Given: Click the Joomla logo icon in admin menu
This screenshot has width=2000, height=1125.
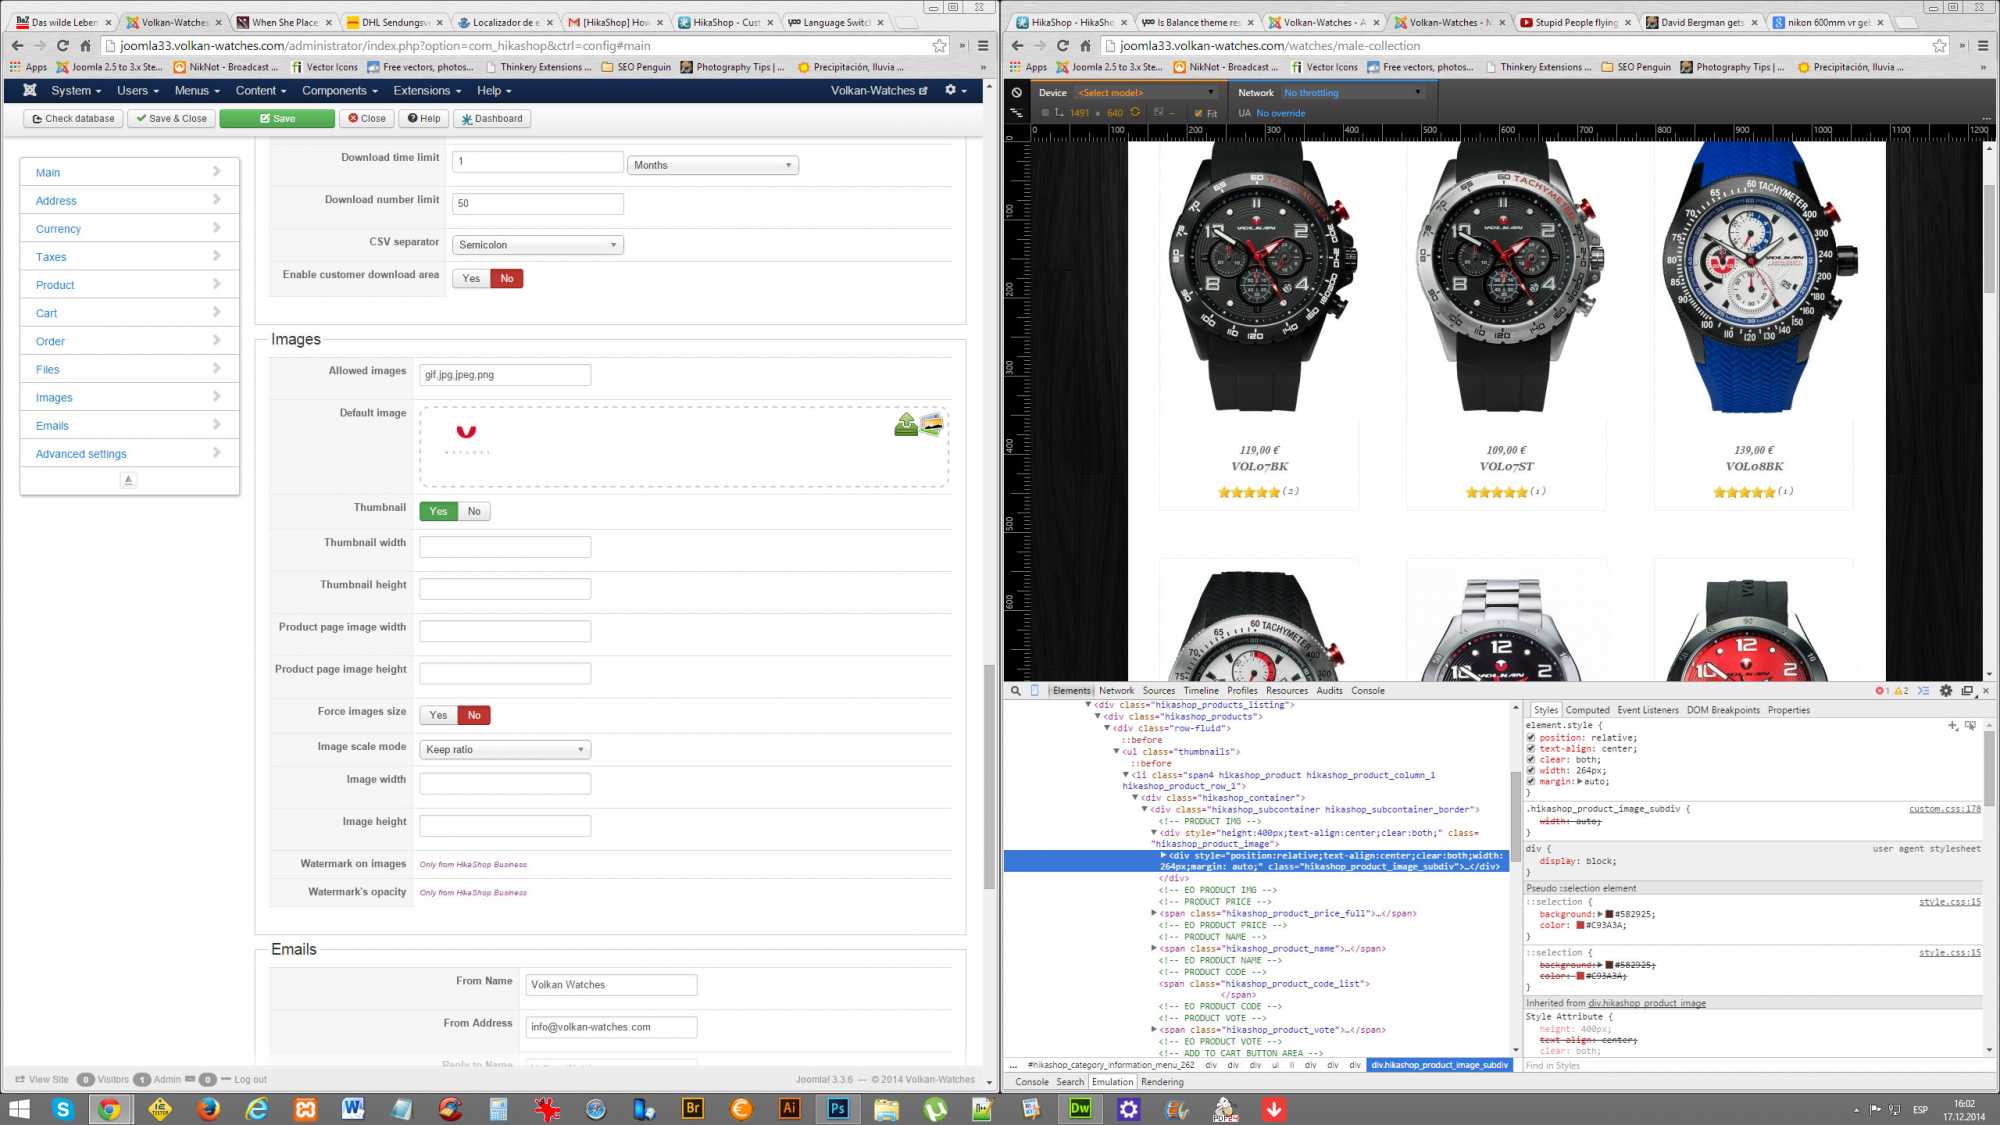Looking at the screenshot, I should coord(30,90).
